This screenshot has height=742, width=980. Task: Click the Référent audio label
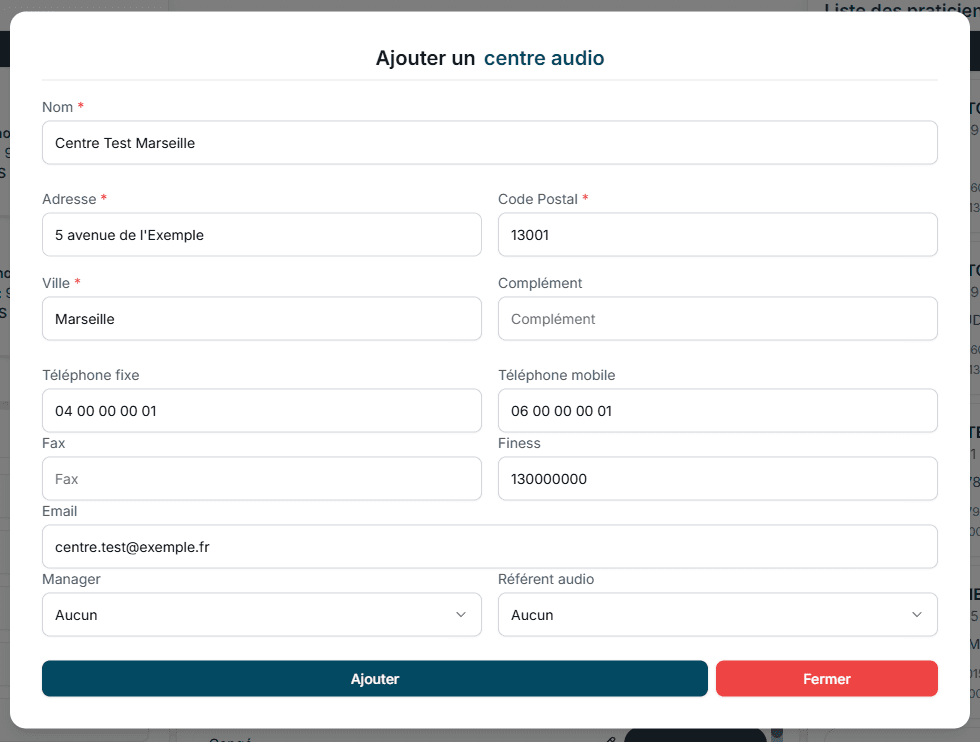point(546,579)
